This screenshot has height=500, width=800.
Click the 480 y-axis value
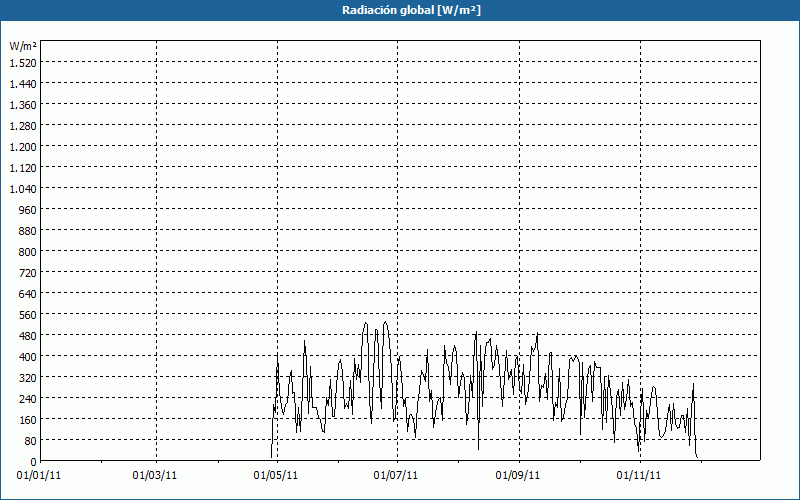(x=29, y=336)
